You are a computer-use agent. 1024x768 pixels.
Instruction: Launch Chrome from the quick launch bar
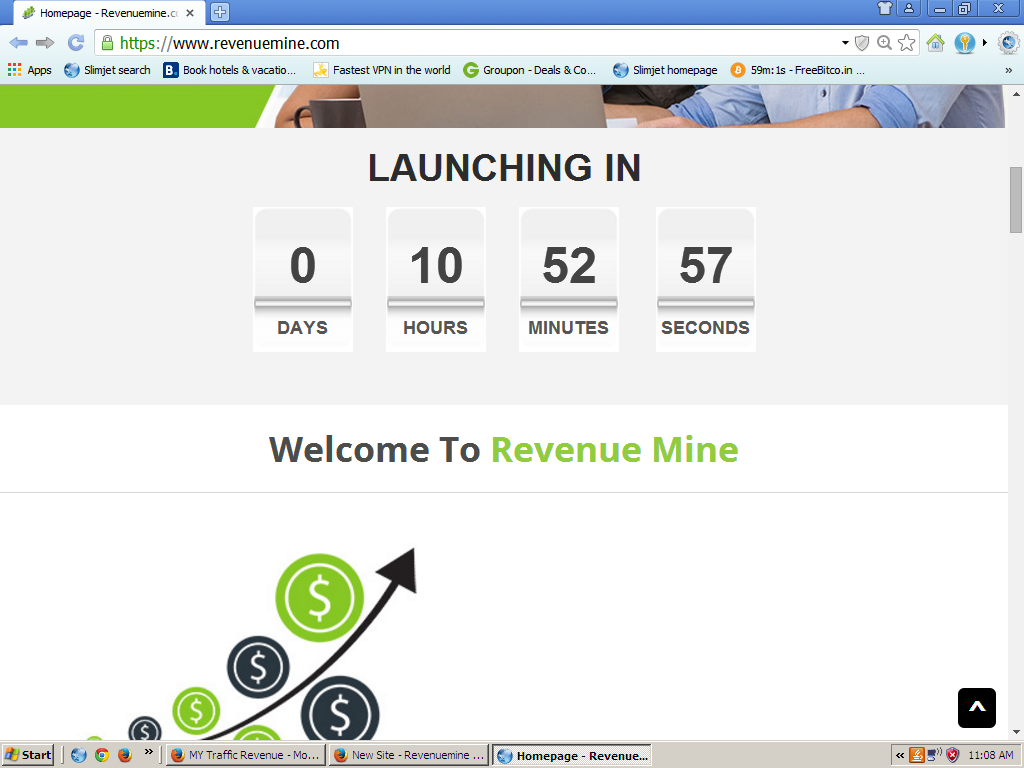pyautogui.click(x=102, y=755)
